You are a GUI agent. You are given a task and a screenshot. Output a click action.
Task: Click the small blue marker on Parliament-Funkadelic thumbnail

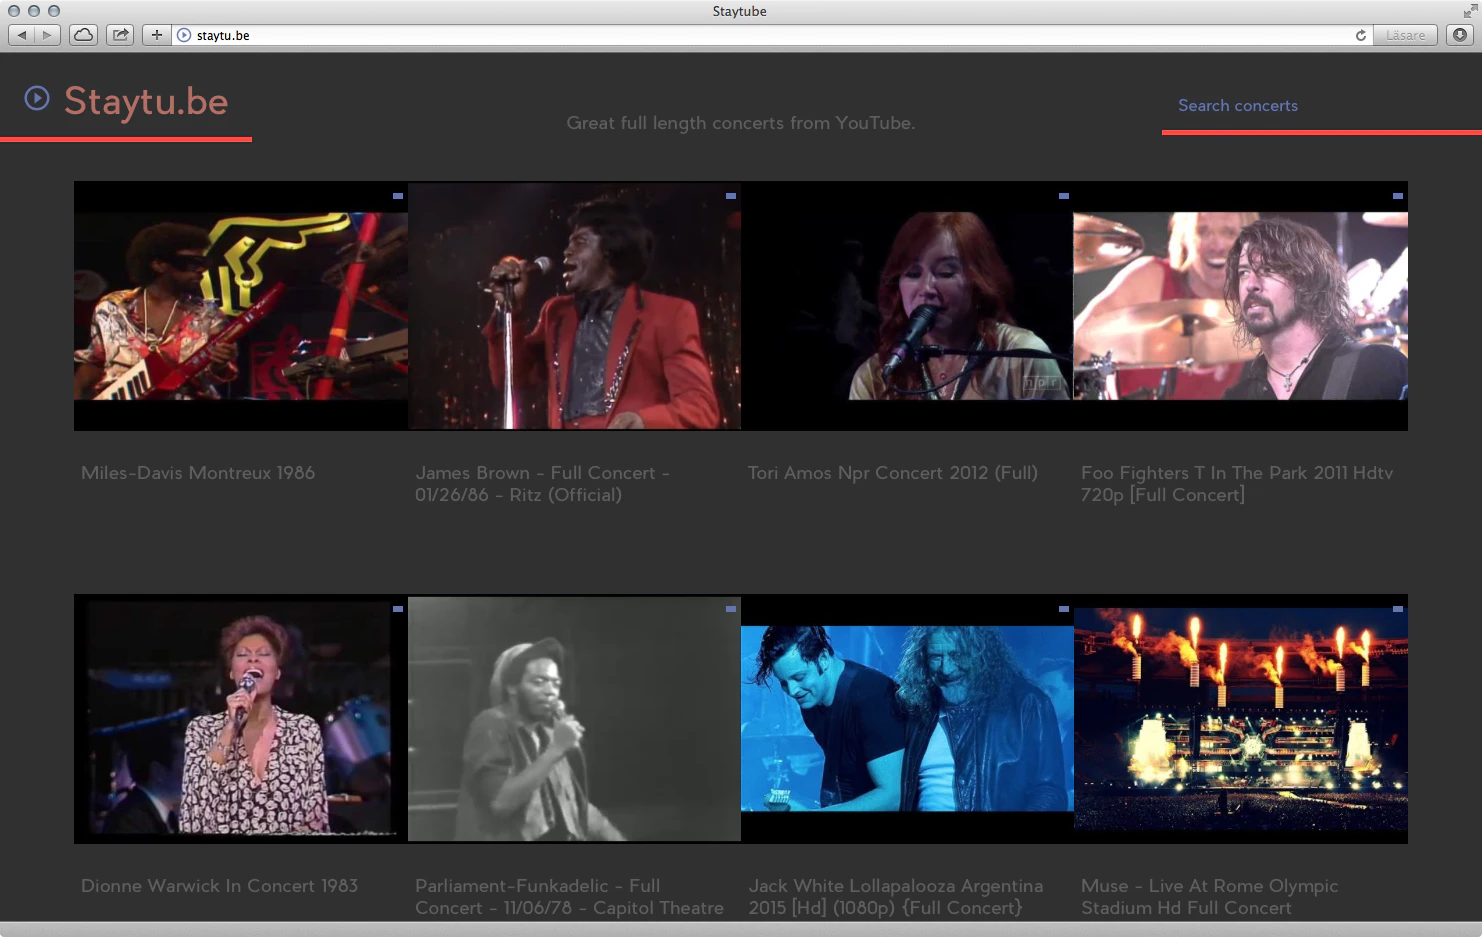(x=731, y=609)
